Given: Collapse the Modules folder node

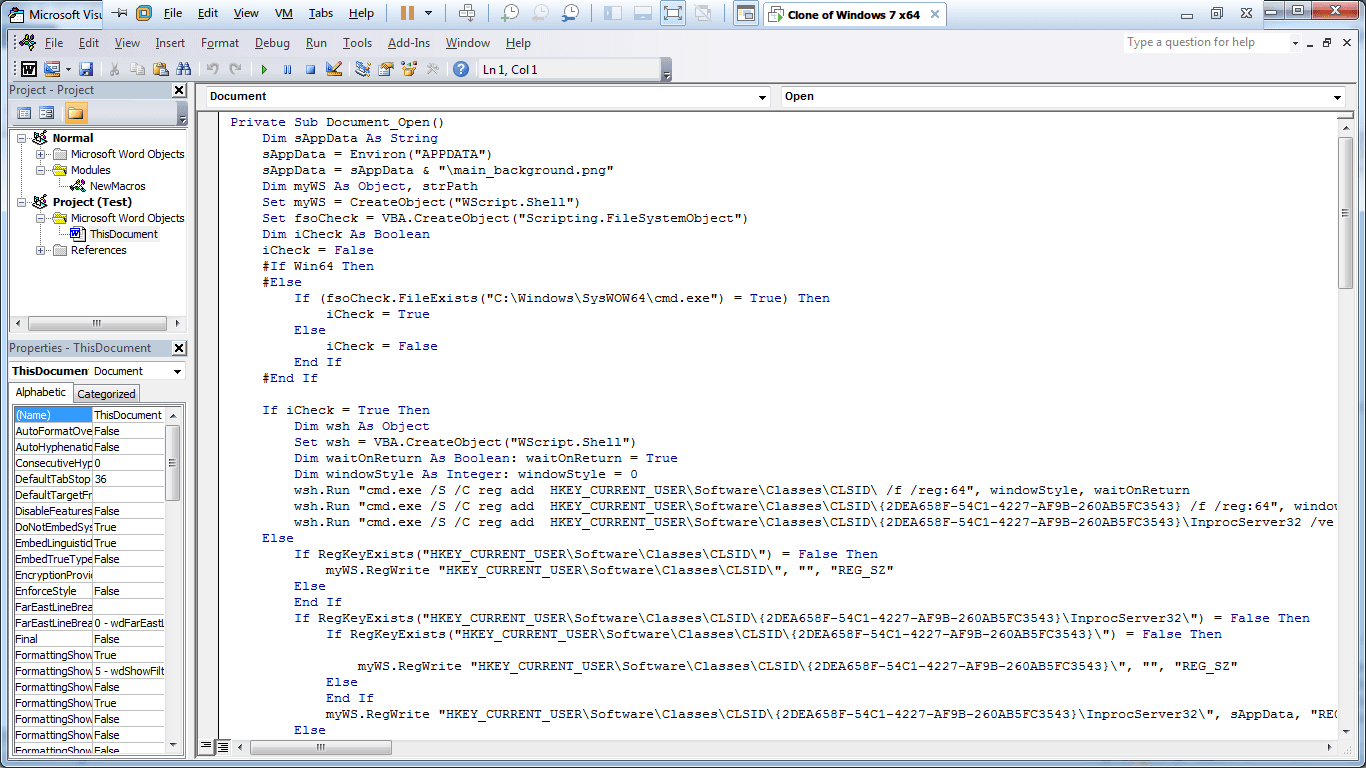Looking at the screenshot, I should 40,170.
